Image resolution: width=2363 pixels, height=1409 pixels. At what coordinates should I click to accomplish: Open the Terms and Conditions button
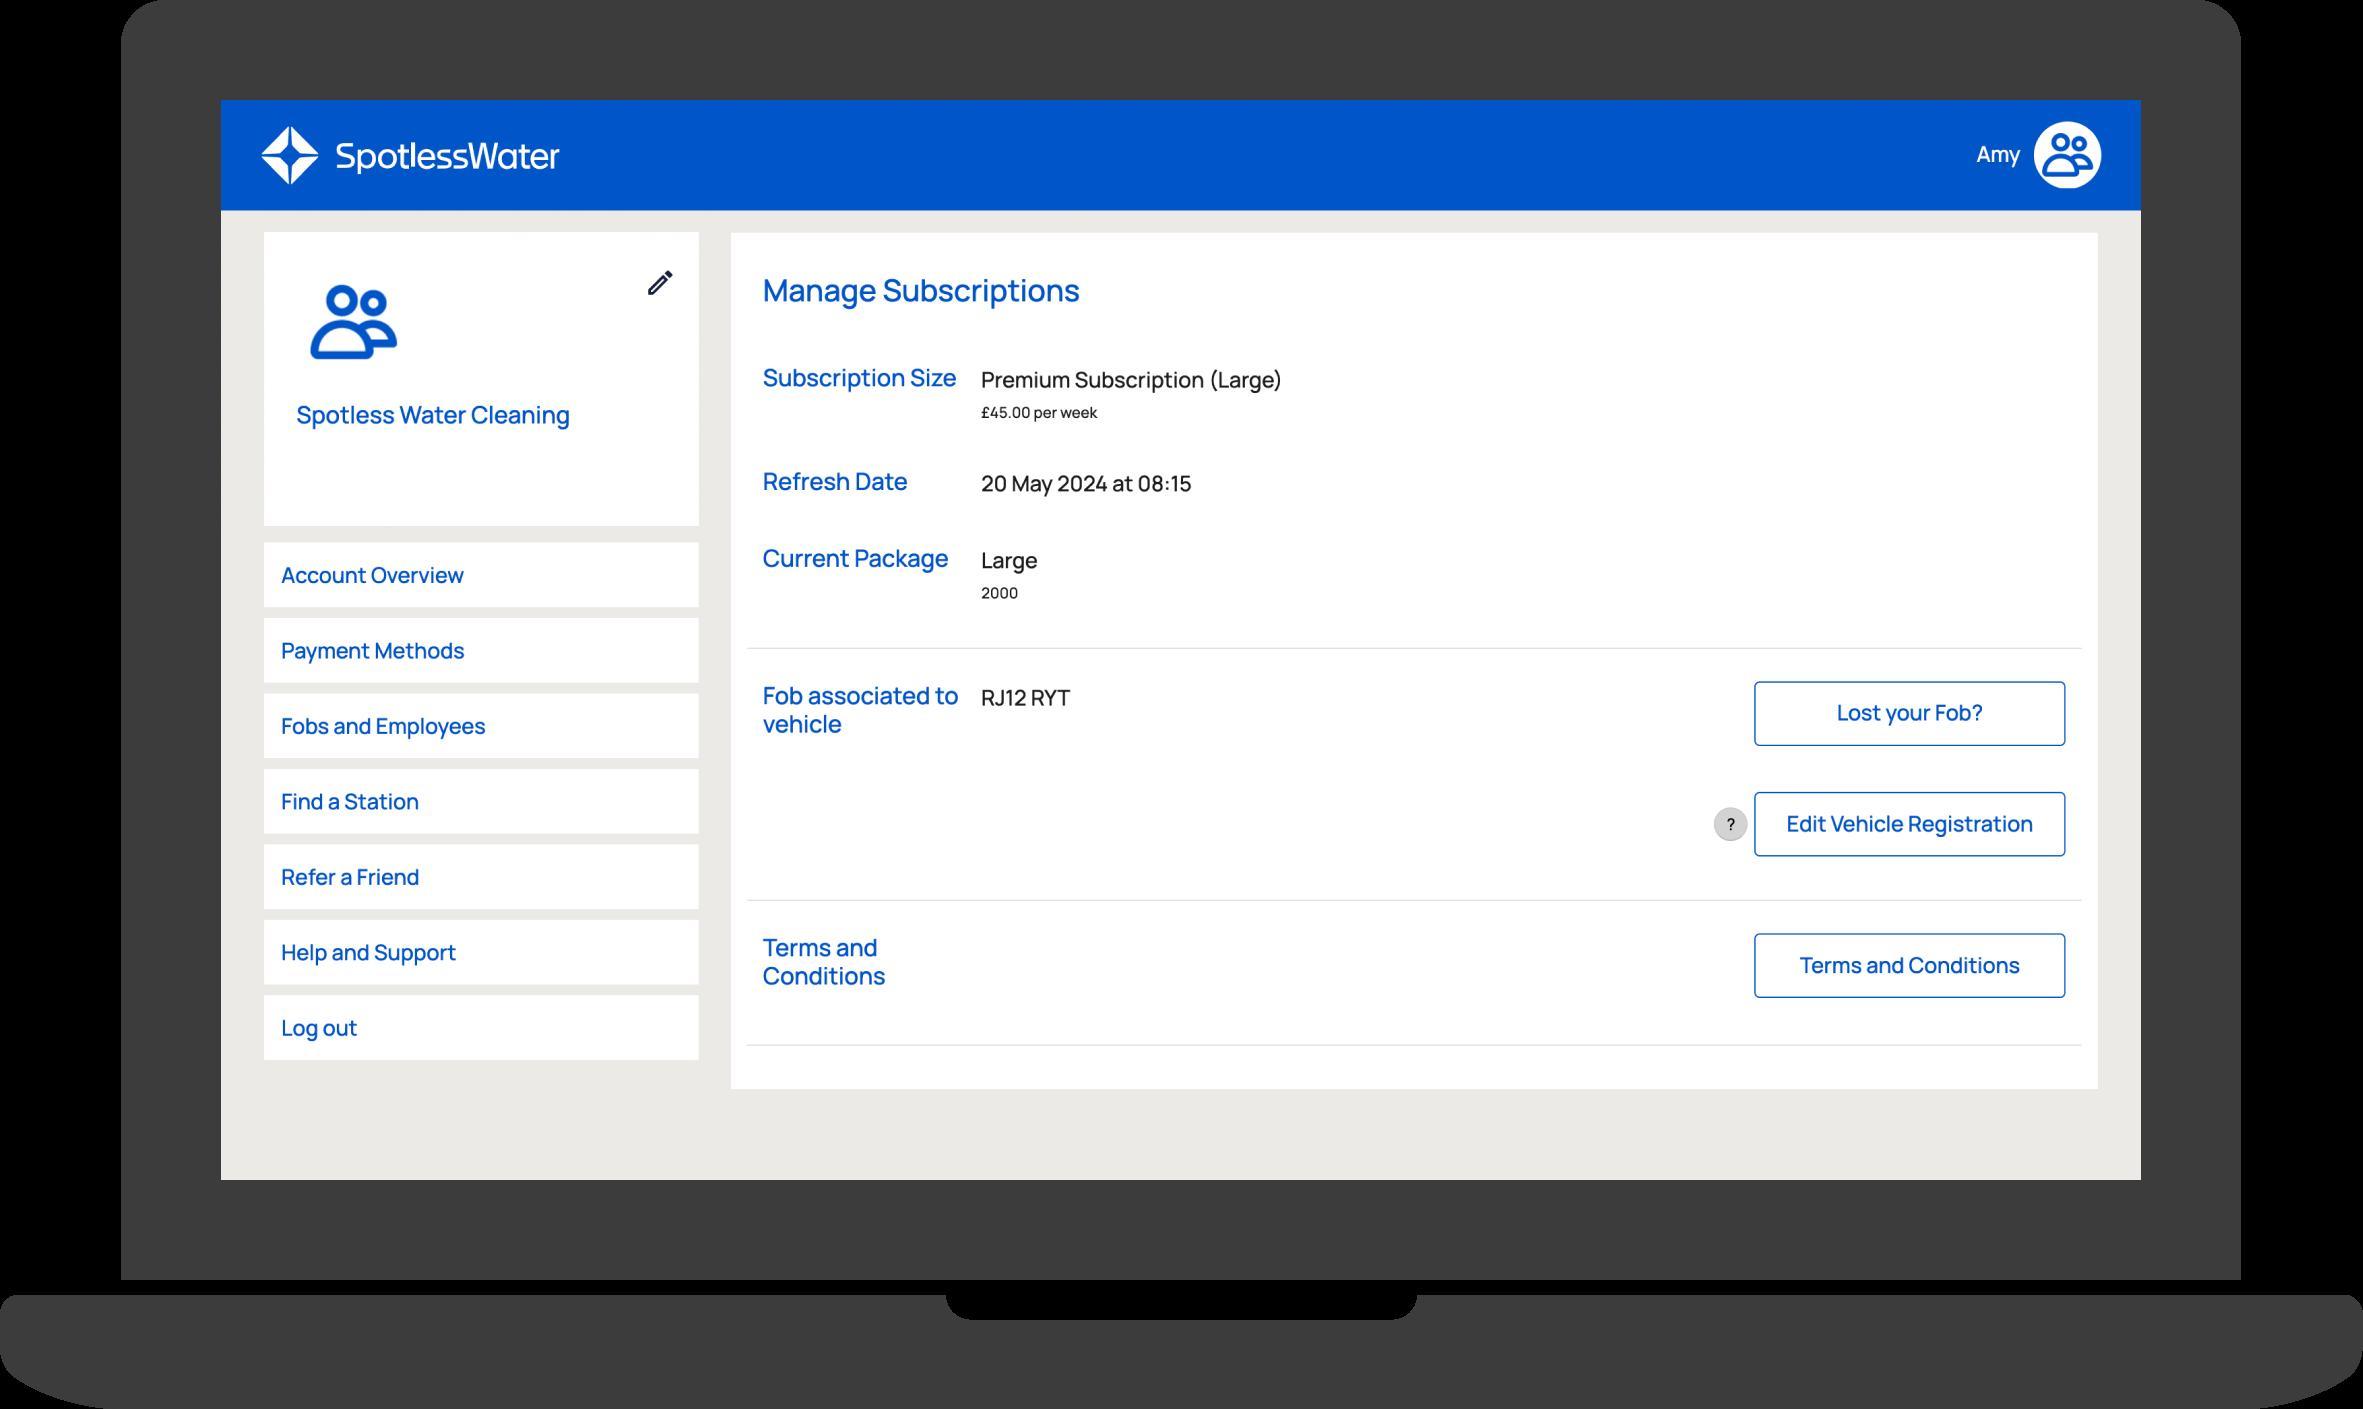click(x=1909, y=965)
